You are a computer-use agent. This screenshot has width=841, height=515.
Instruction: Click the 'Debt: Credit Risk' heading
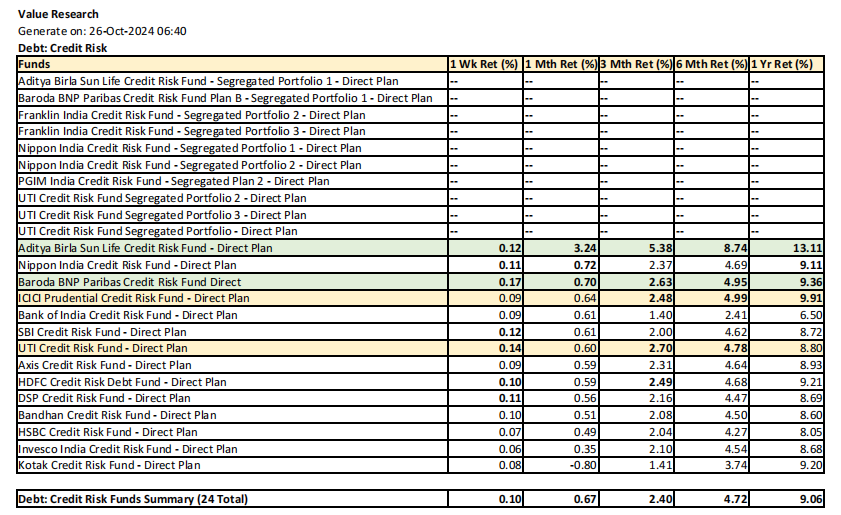[x=62, y=48]
